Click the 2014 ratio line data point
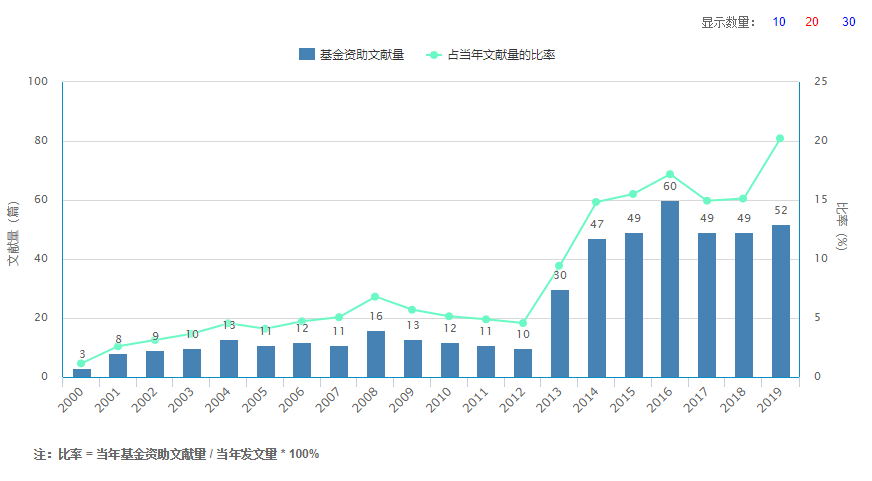The image size is (872, 481). coord(596,202)
